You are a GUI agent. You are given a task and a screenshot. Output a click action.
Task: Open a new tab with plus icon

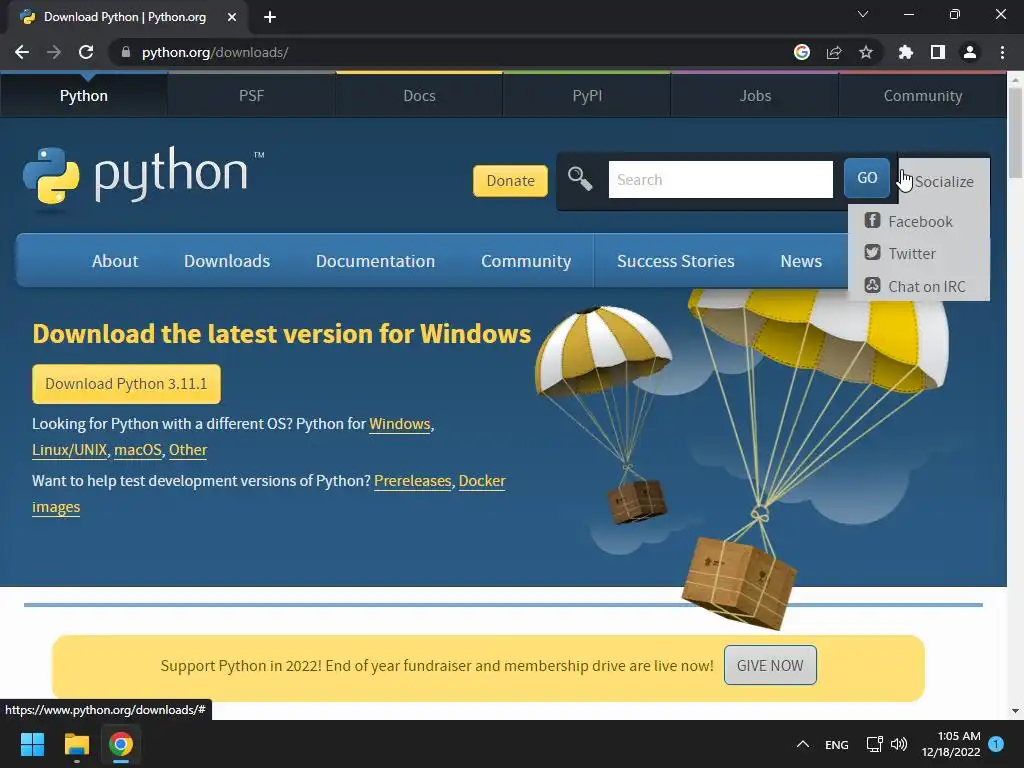point(270,17)
